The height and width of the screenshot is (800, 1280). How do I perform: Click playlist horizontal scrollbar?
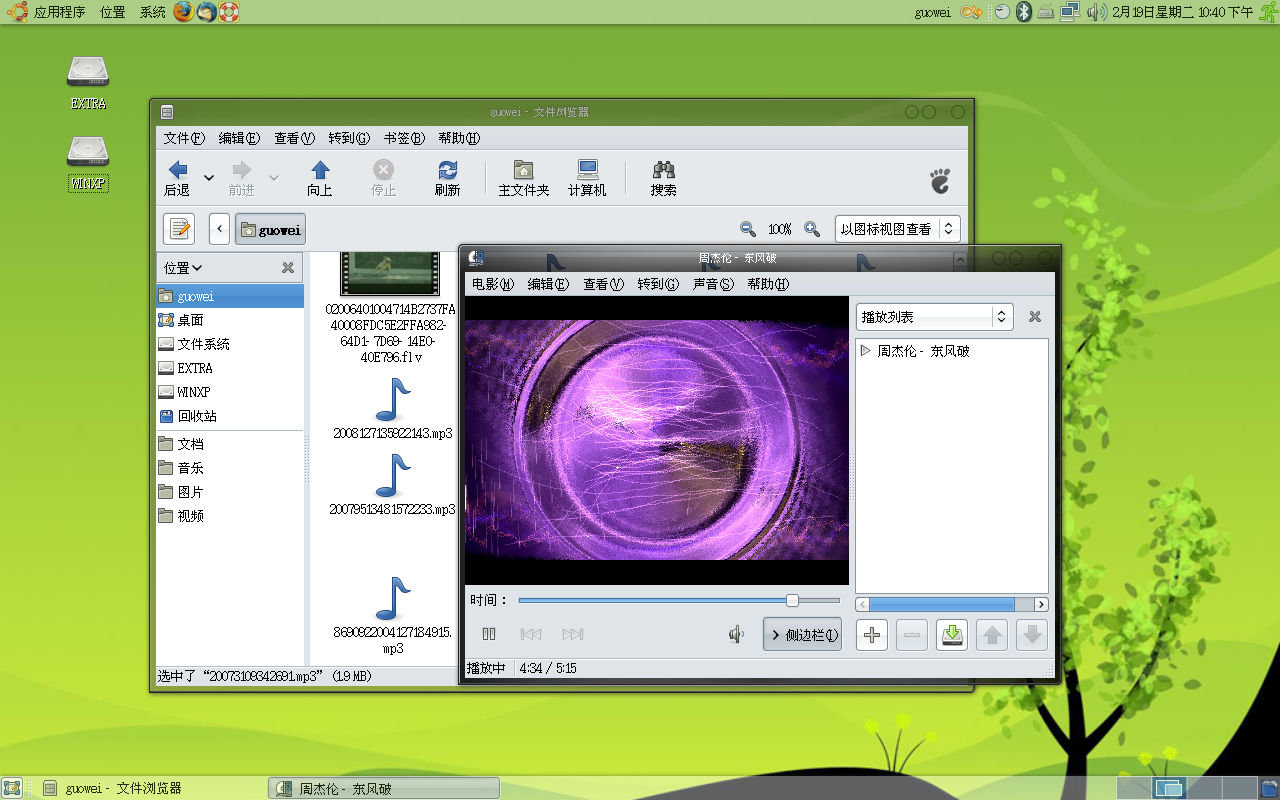click(x=952, y=604)
